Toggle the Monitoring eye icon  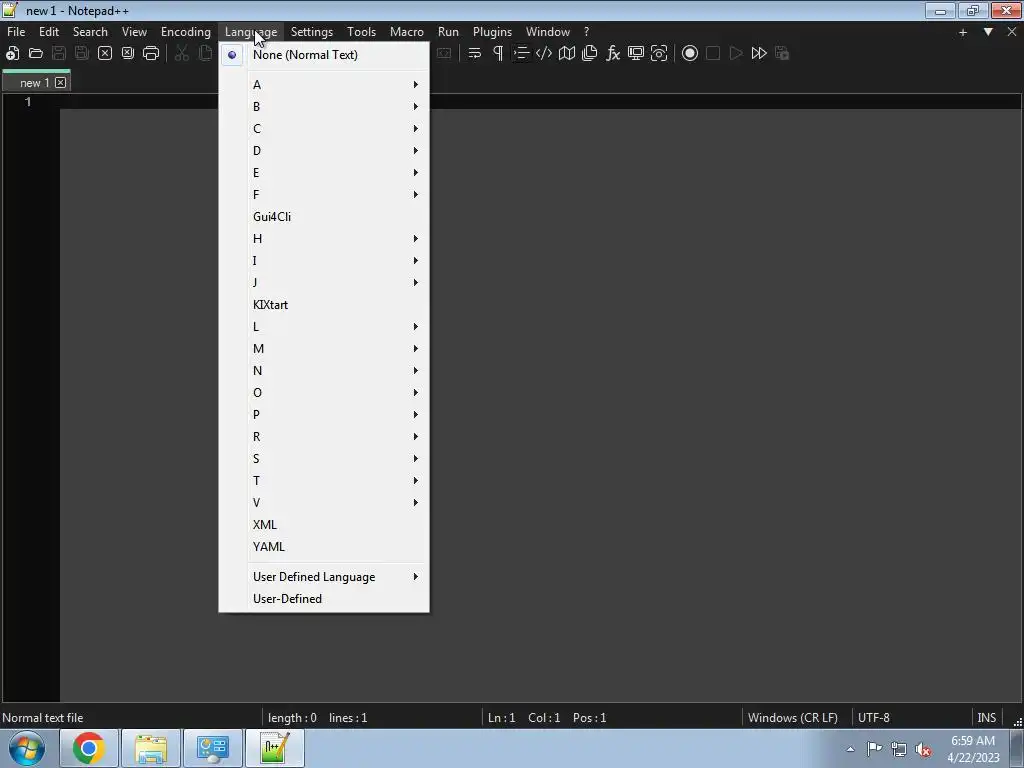tap(659, 54)
